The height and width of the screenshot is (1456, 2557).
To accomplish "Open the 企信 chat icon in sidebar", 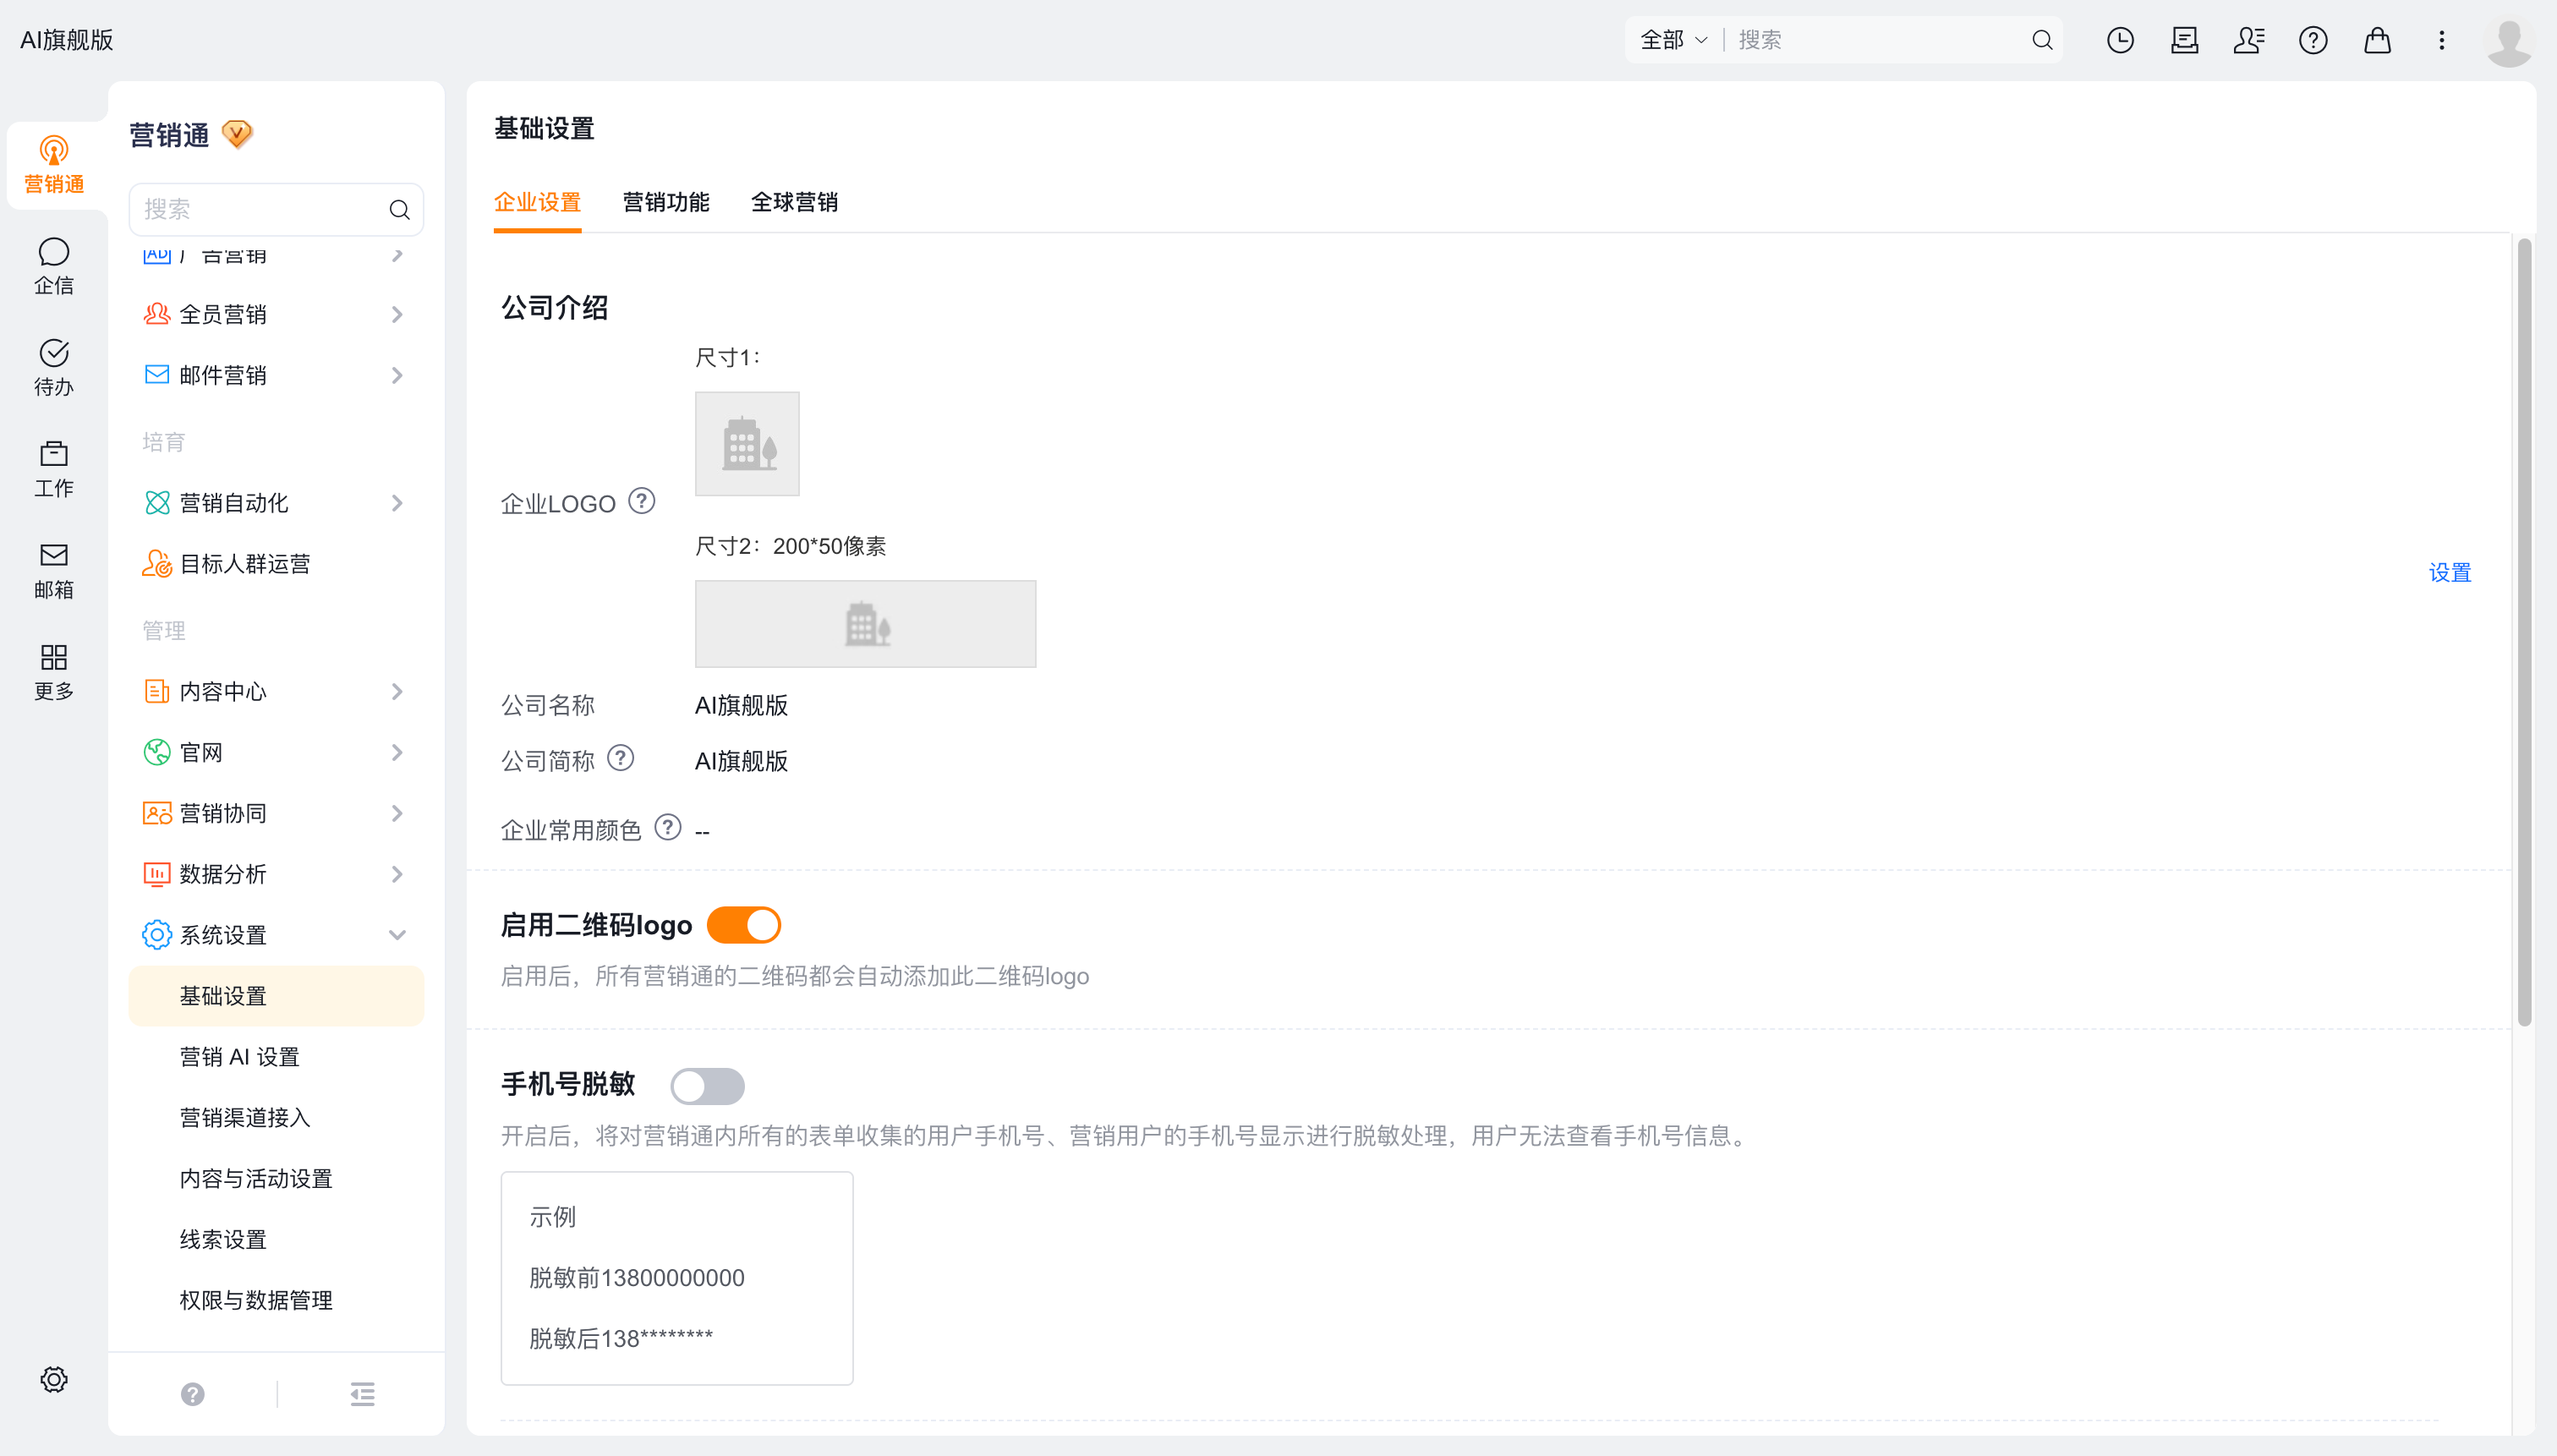I will (54, 266).
